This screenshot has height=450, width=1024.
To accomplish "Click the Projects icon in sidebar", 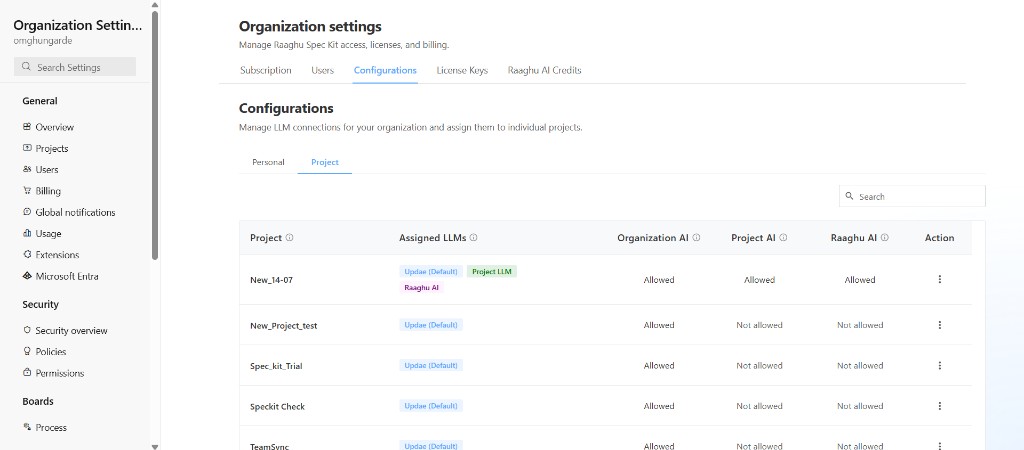I will coord(27,148).
